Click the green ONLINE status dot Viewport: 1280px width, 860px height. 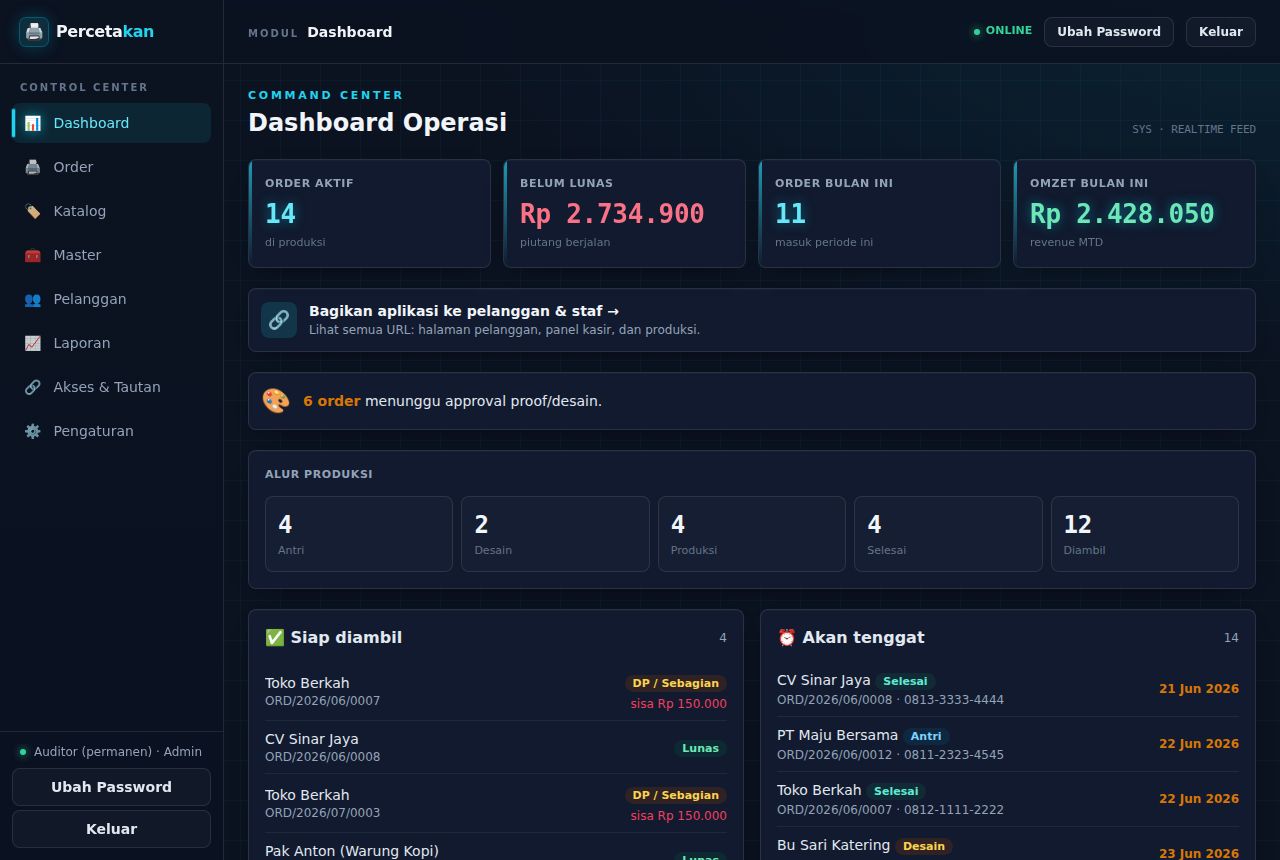[x=977, y=32]
